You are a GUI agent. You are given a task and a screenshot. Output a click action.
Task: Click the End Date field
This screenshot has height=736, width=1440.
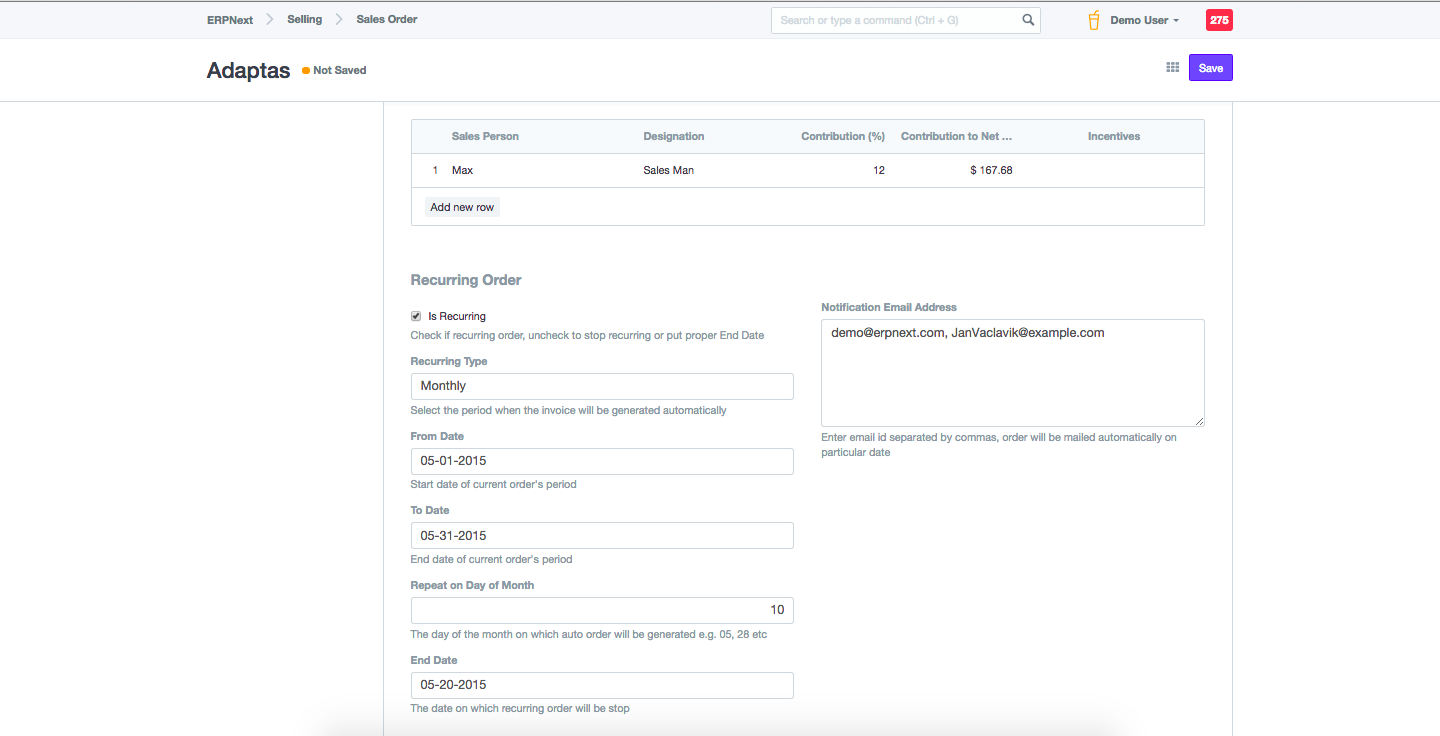pos(602,685)
